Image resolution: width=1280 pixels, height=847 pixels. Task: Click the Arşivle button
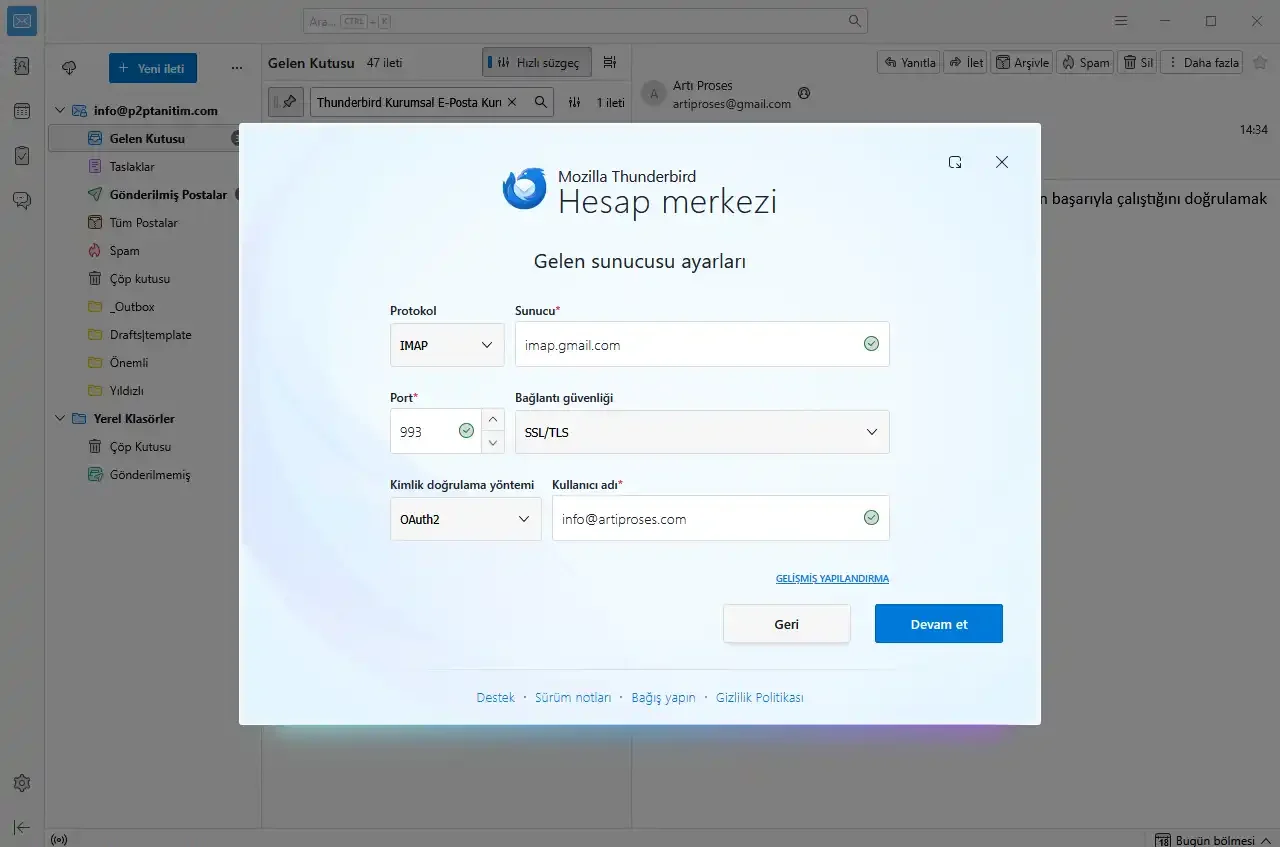pyautogui.click(x=1022, y=62)
